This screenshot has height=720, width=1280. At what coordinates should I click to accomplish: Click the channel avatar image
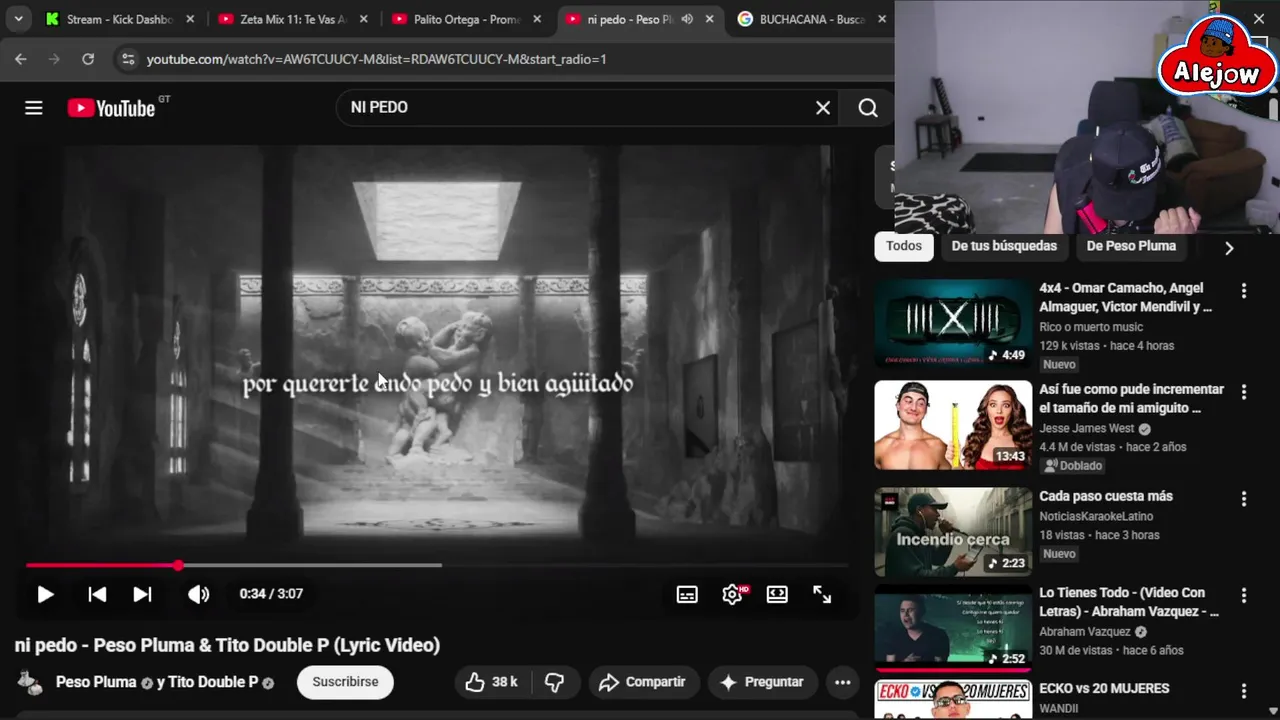(x=31, y=682)
